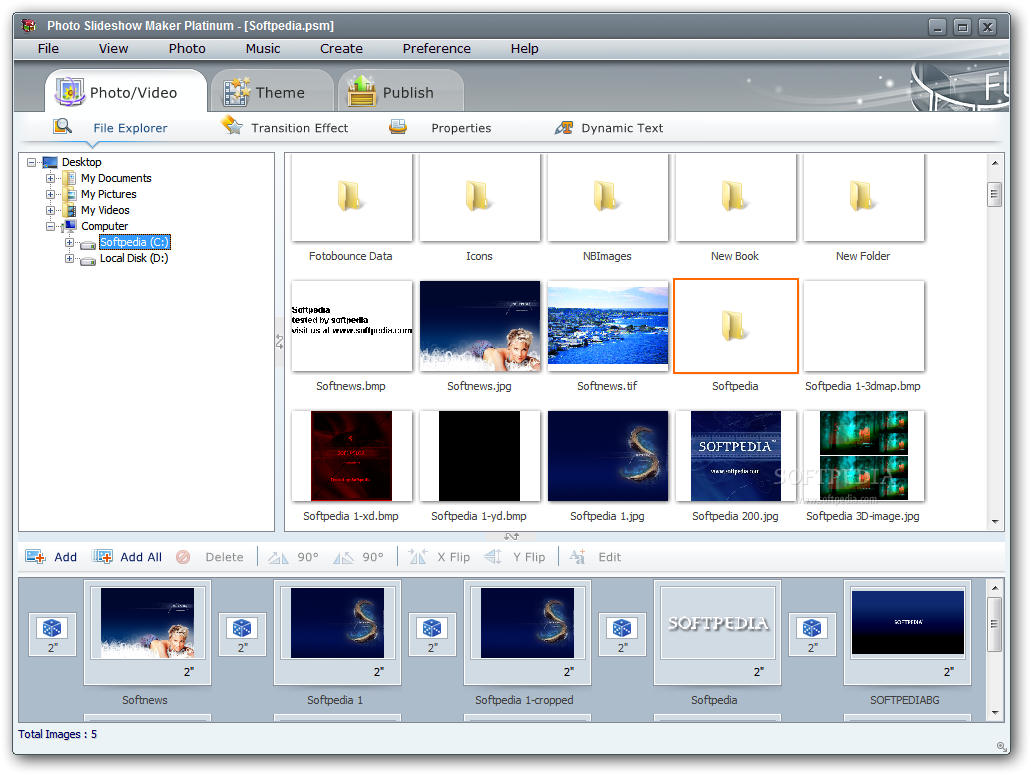This screenshot has width=1031, height=775.
Task: Click the Edit text icon
Action: (x=577, y=557)
